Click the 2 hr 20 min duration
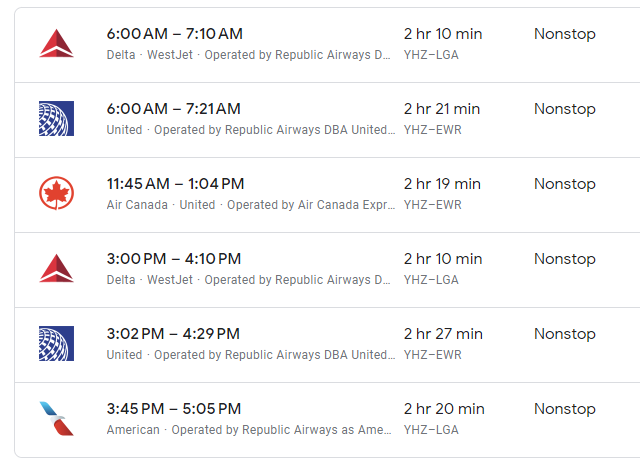Screen dimensions: 640x471 coord(443,409)
